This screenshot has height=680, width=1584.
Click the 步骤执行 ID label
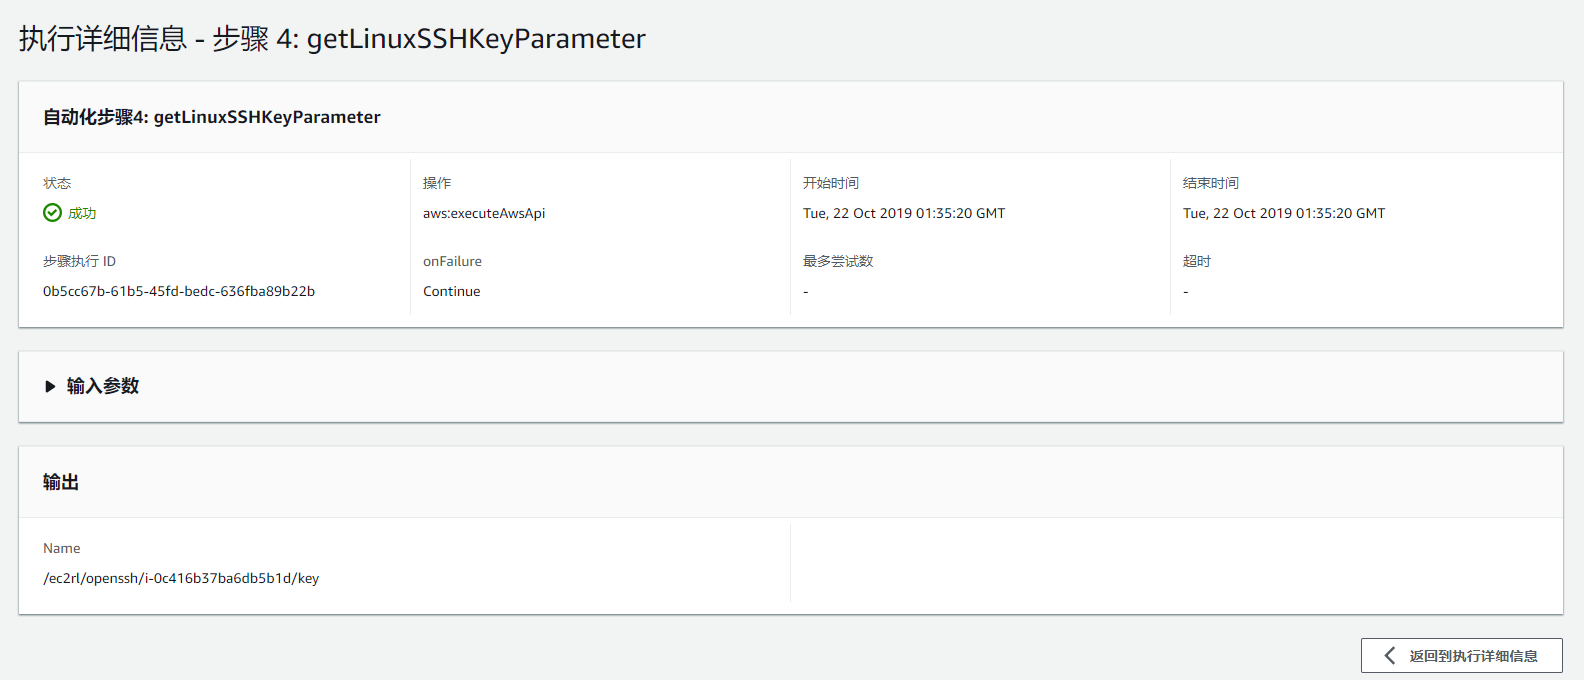[79, 261]
